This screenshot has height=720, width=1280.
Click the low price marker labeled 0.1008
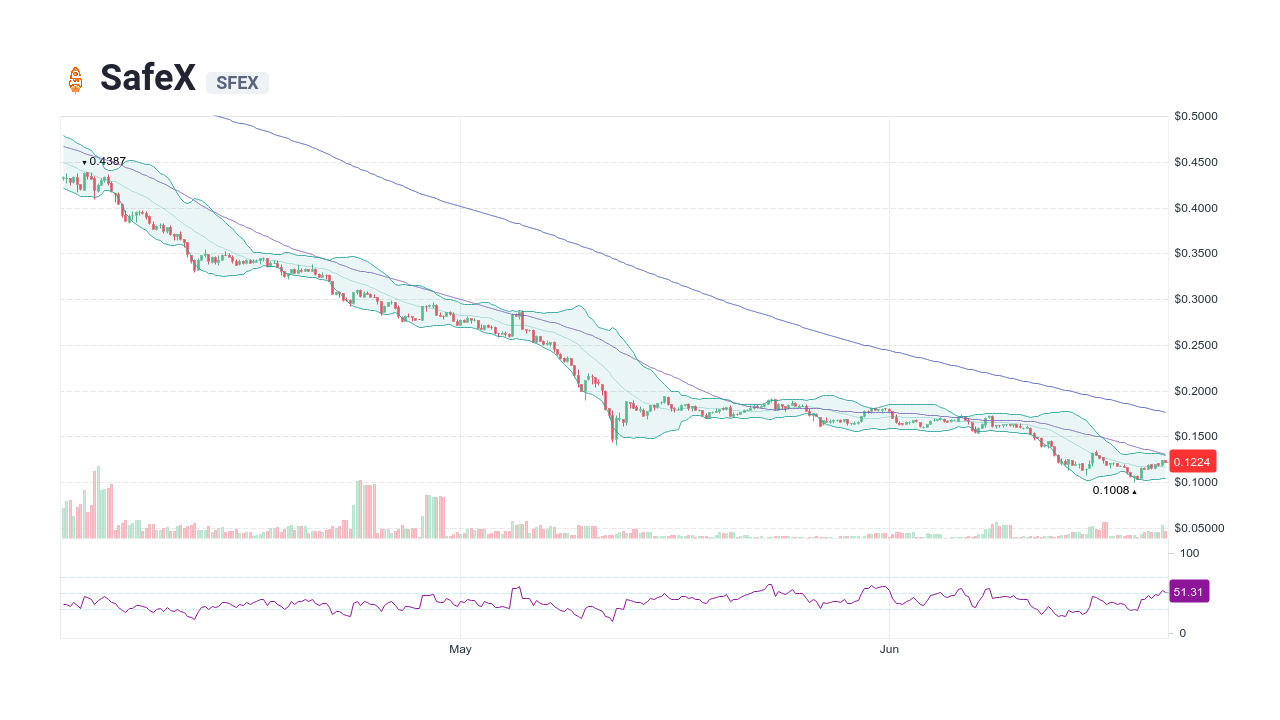point(1110,490)
